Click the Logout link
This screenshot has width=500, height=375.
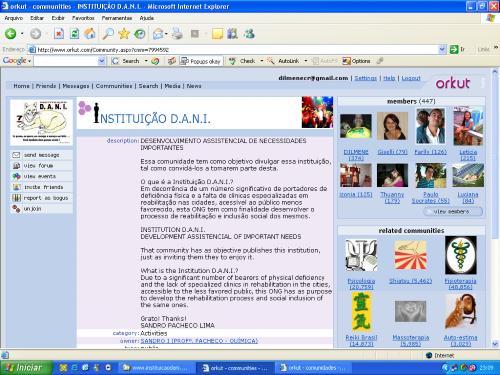click(x=411, y=78)
